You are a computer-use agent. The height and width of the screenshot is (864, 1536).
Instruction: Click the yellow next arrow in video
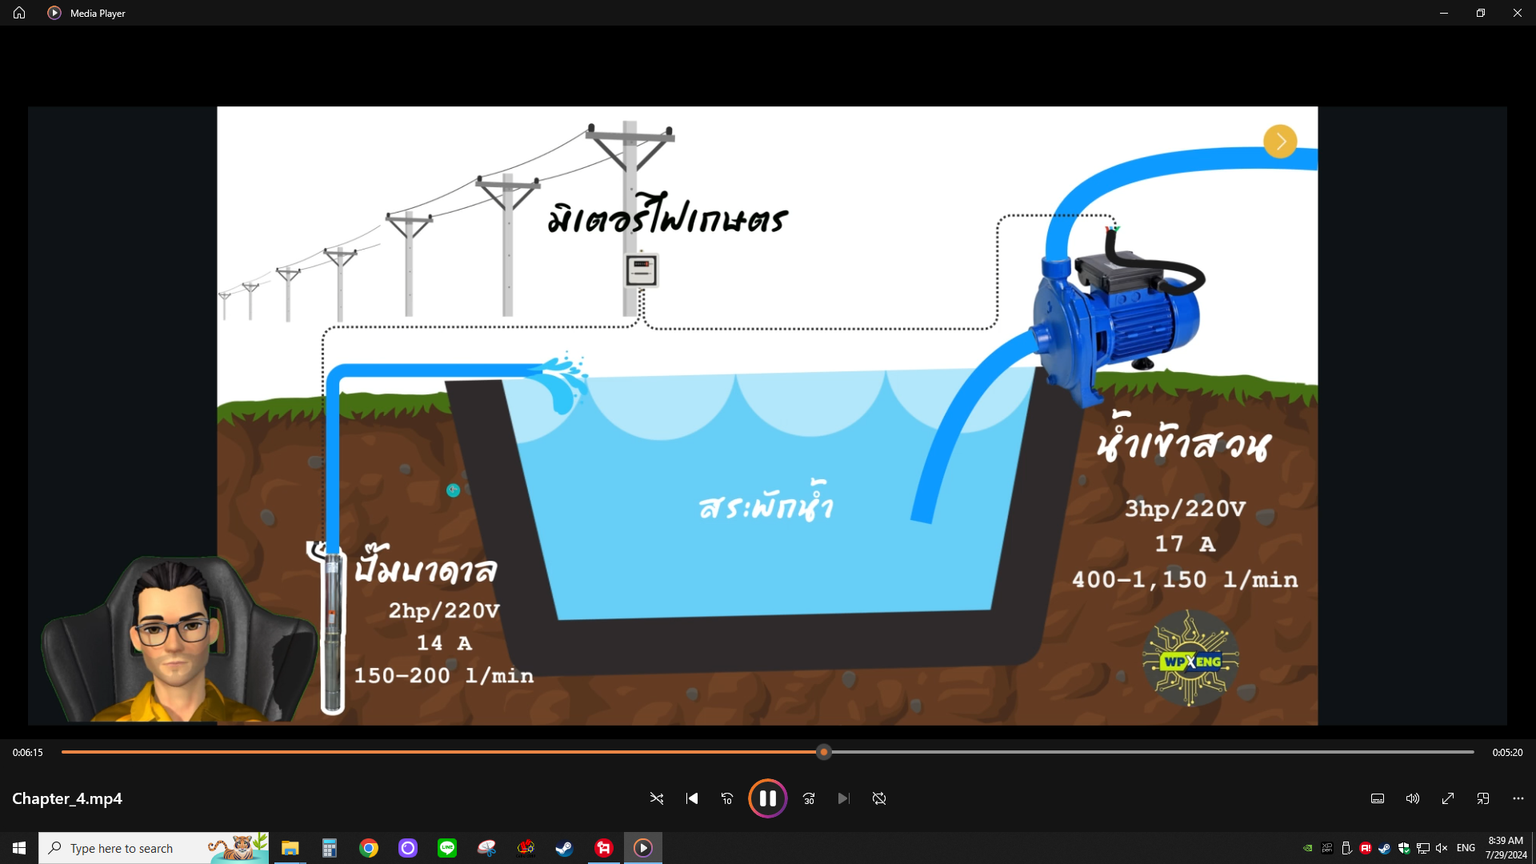(1280, 141)
